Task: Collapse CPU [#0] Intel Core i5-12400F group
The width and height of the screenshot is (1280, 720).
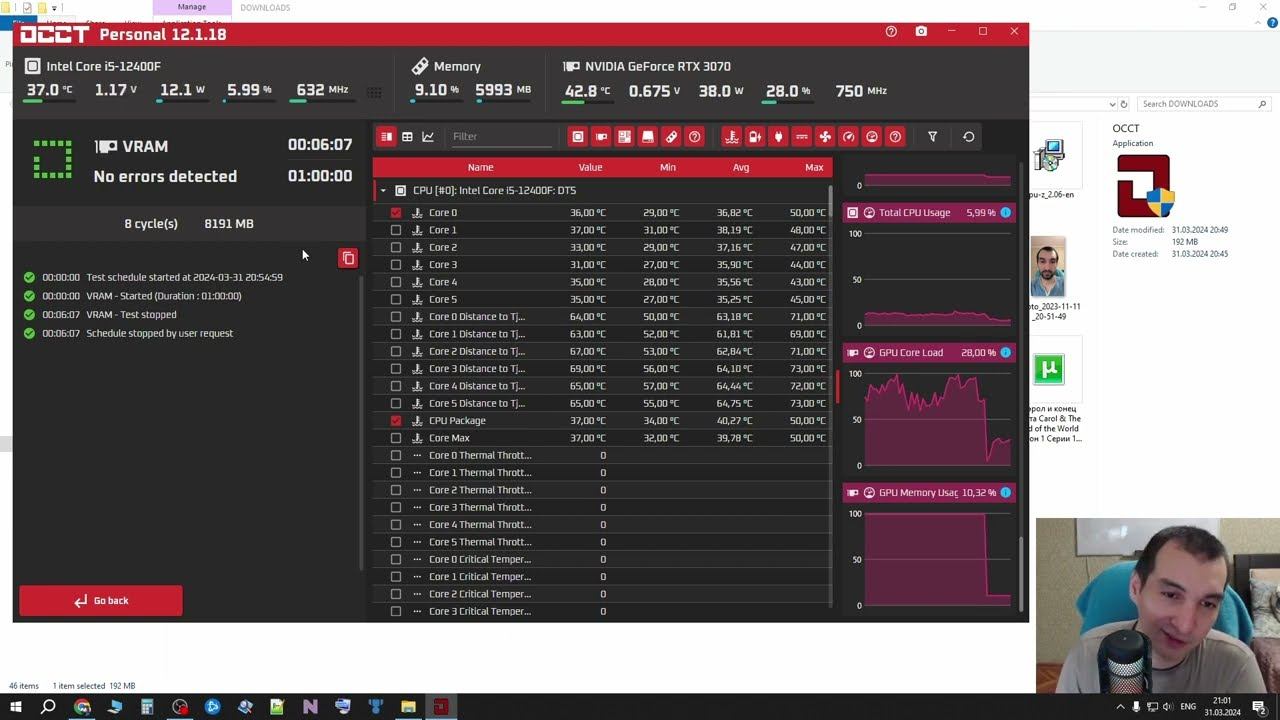Action: tap(383, 190)
